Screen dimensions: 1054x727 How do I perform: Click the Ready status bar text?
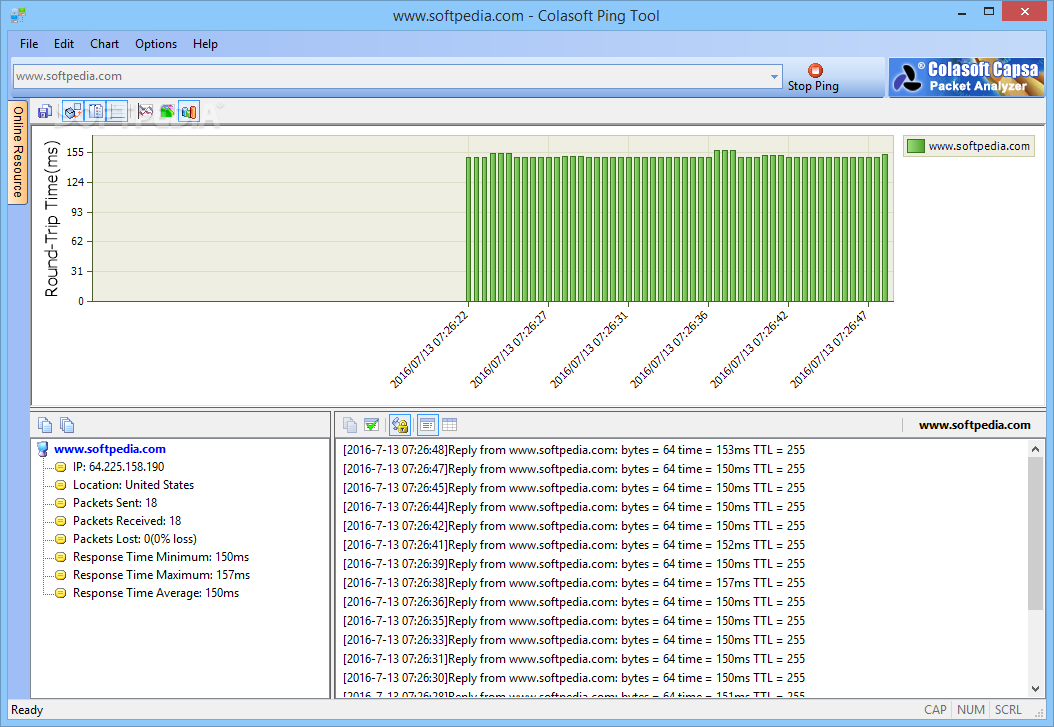point(27,710)
